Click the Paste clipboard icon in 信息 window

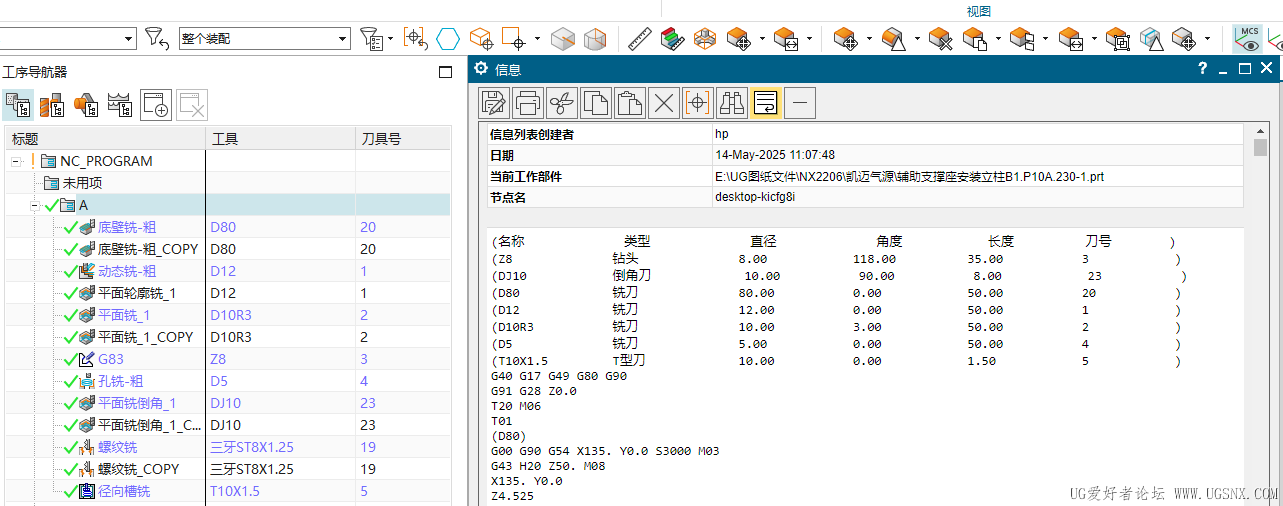[630, 102]
